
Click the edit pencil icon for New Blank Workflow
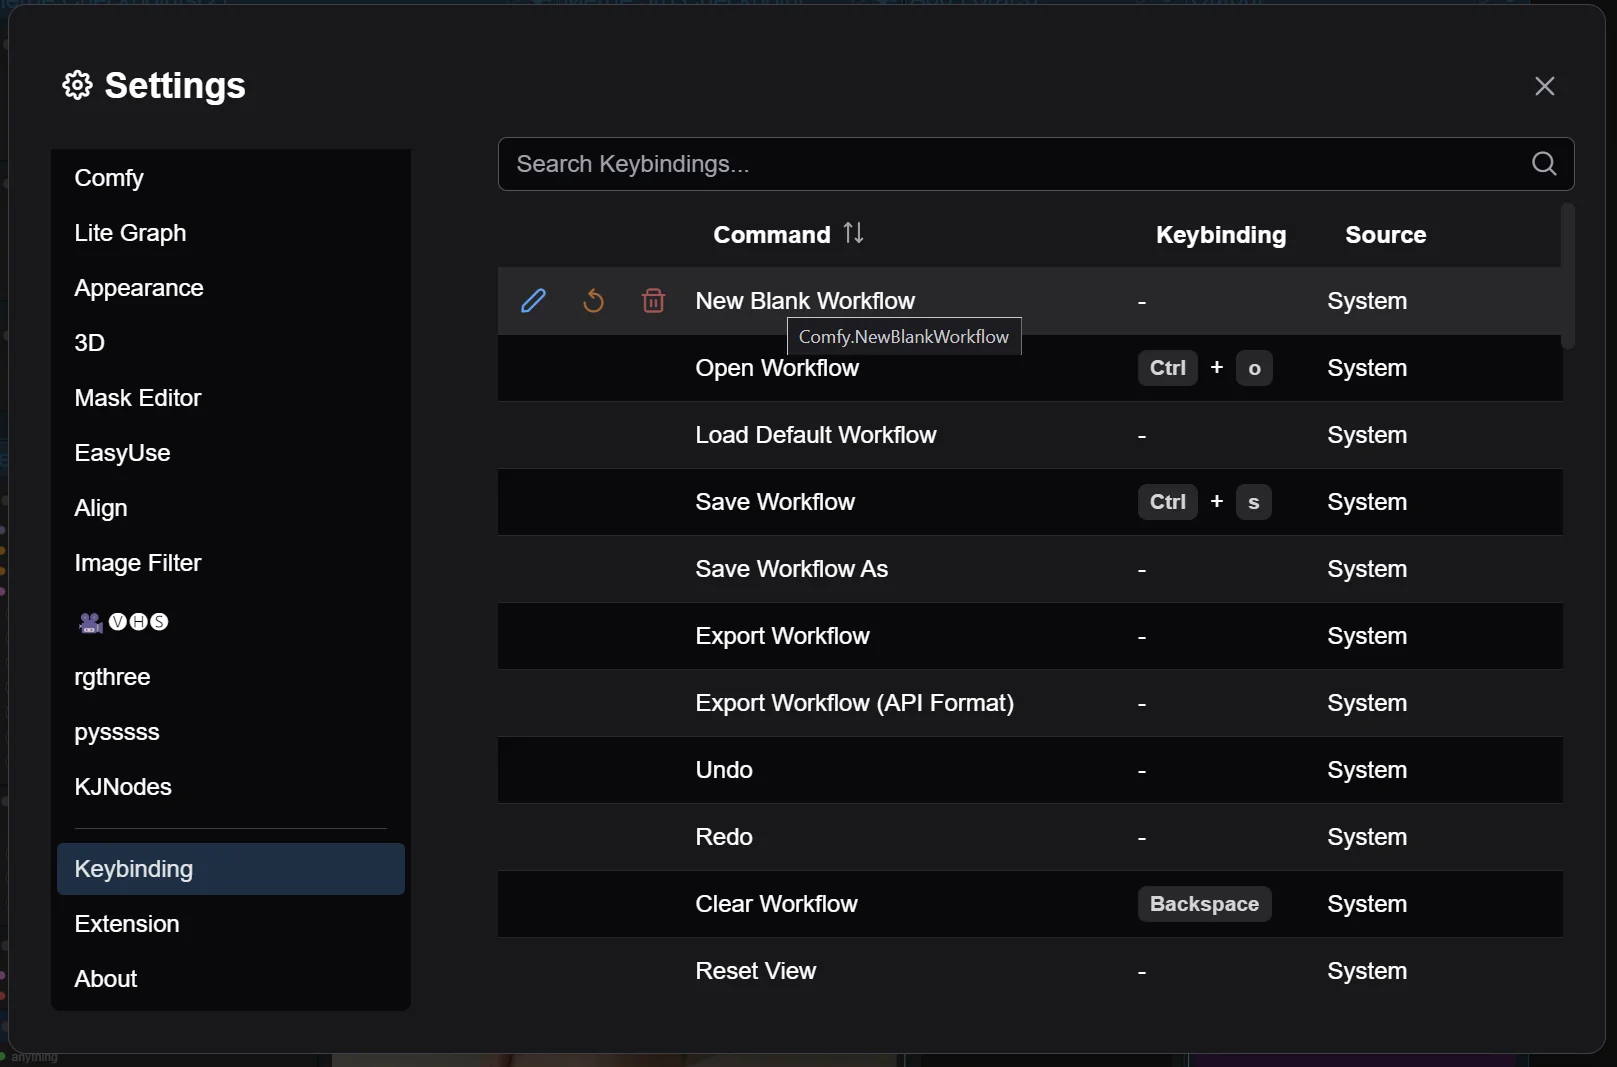coord(533,300)
